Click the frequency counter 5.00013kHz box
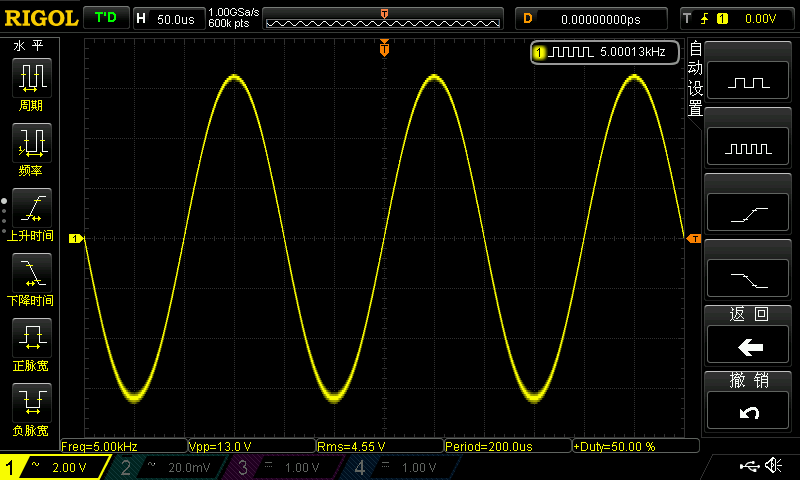The width and height of the screenshot is (800, 480). (x=605, y=52)
